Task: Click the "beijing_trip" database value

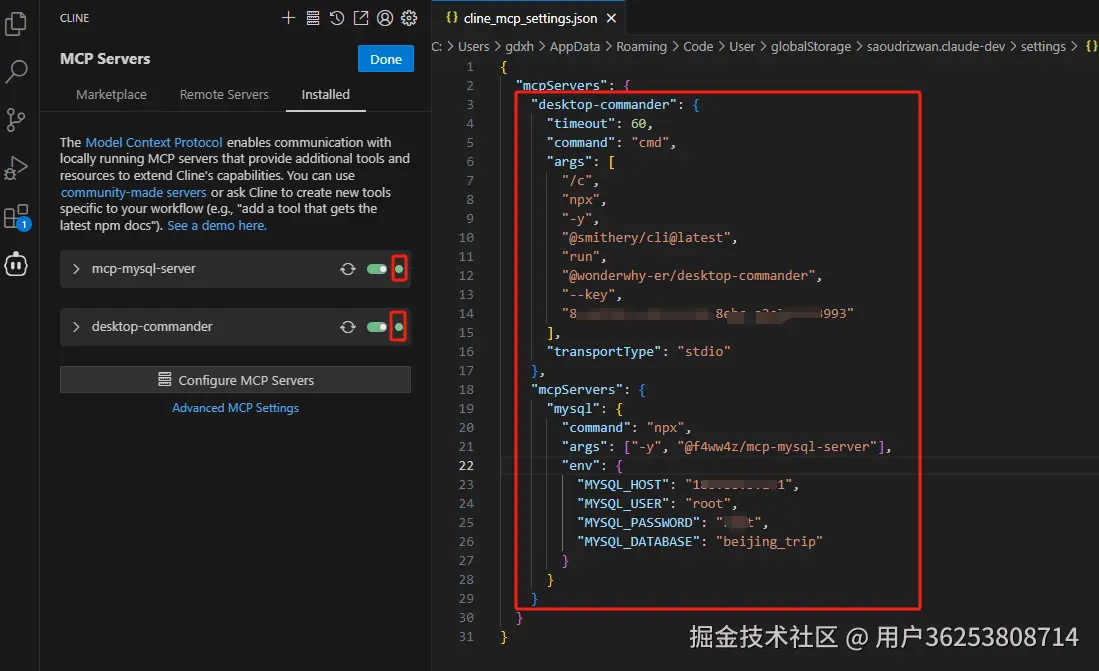Action: 769,541
